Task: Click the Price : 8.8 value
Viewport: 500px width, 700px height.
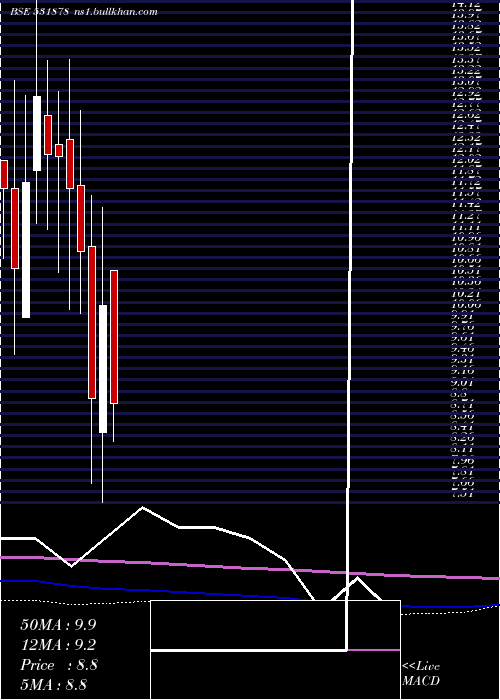Action: coord(59,664)
